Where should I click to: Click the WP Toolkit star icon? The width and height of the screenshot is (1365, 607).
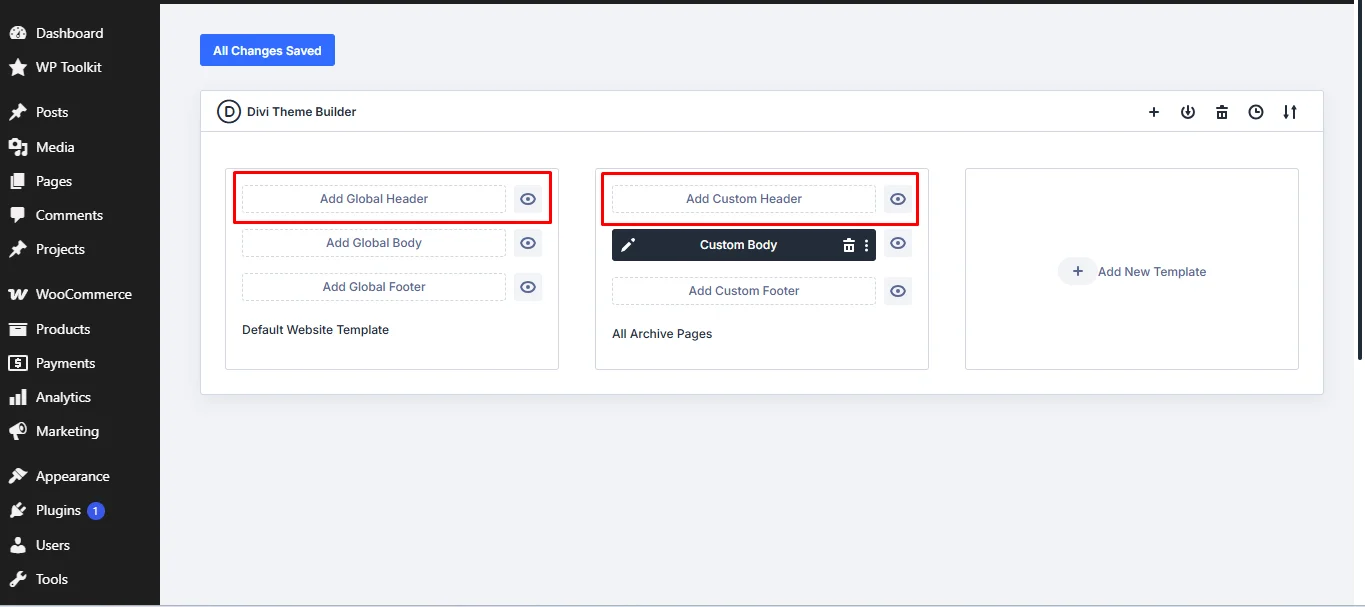click(x=18, y=67)
